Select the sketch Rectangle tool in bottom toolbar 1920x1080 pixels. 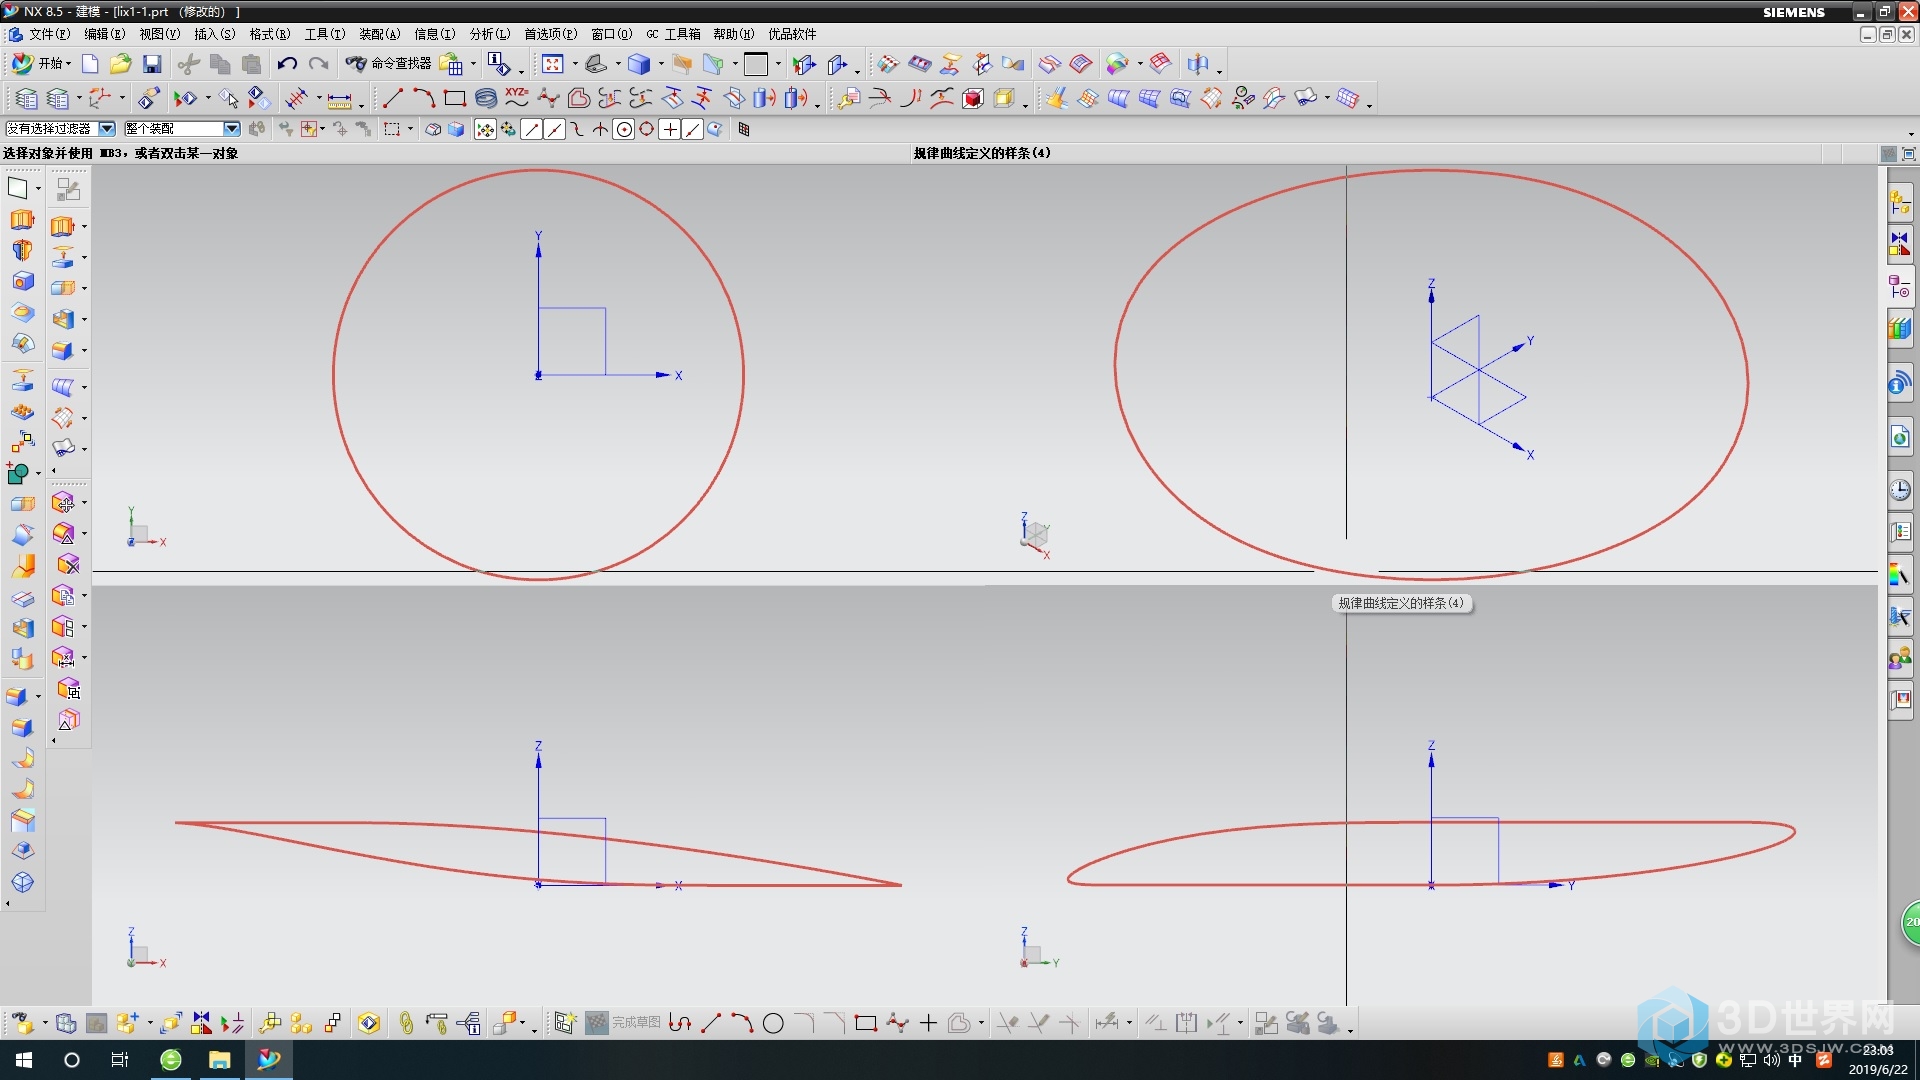(866, 1023)
